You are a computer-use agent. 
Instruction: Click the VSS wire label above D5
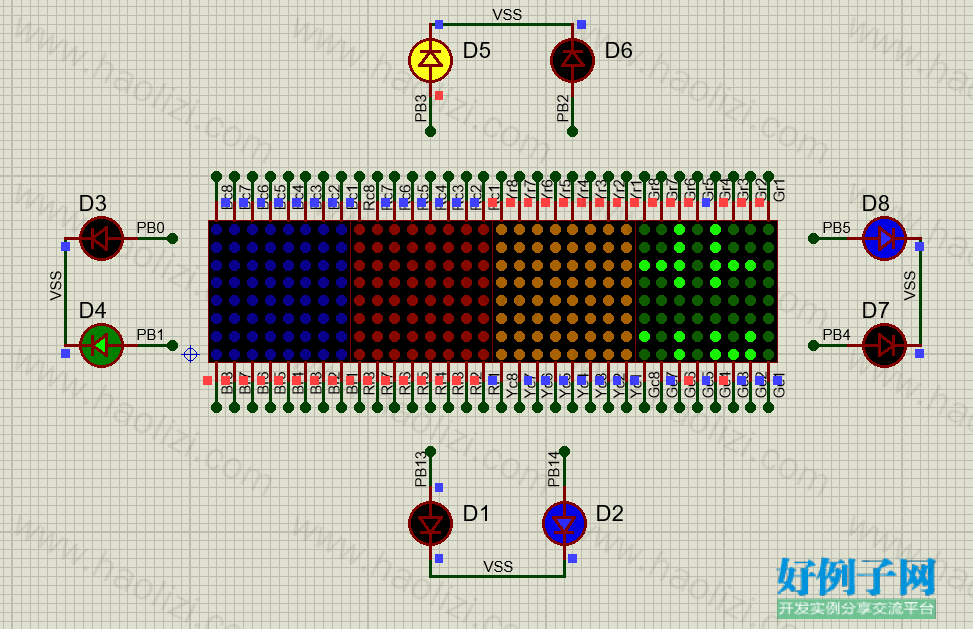click(507, 14)
